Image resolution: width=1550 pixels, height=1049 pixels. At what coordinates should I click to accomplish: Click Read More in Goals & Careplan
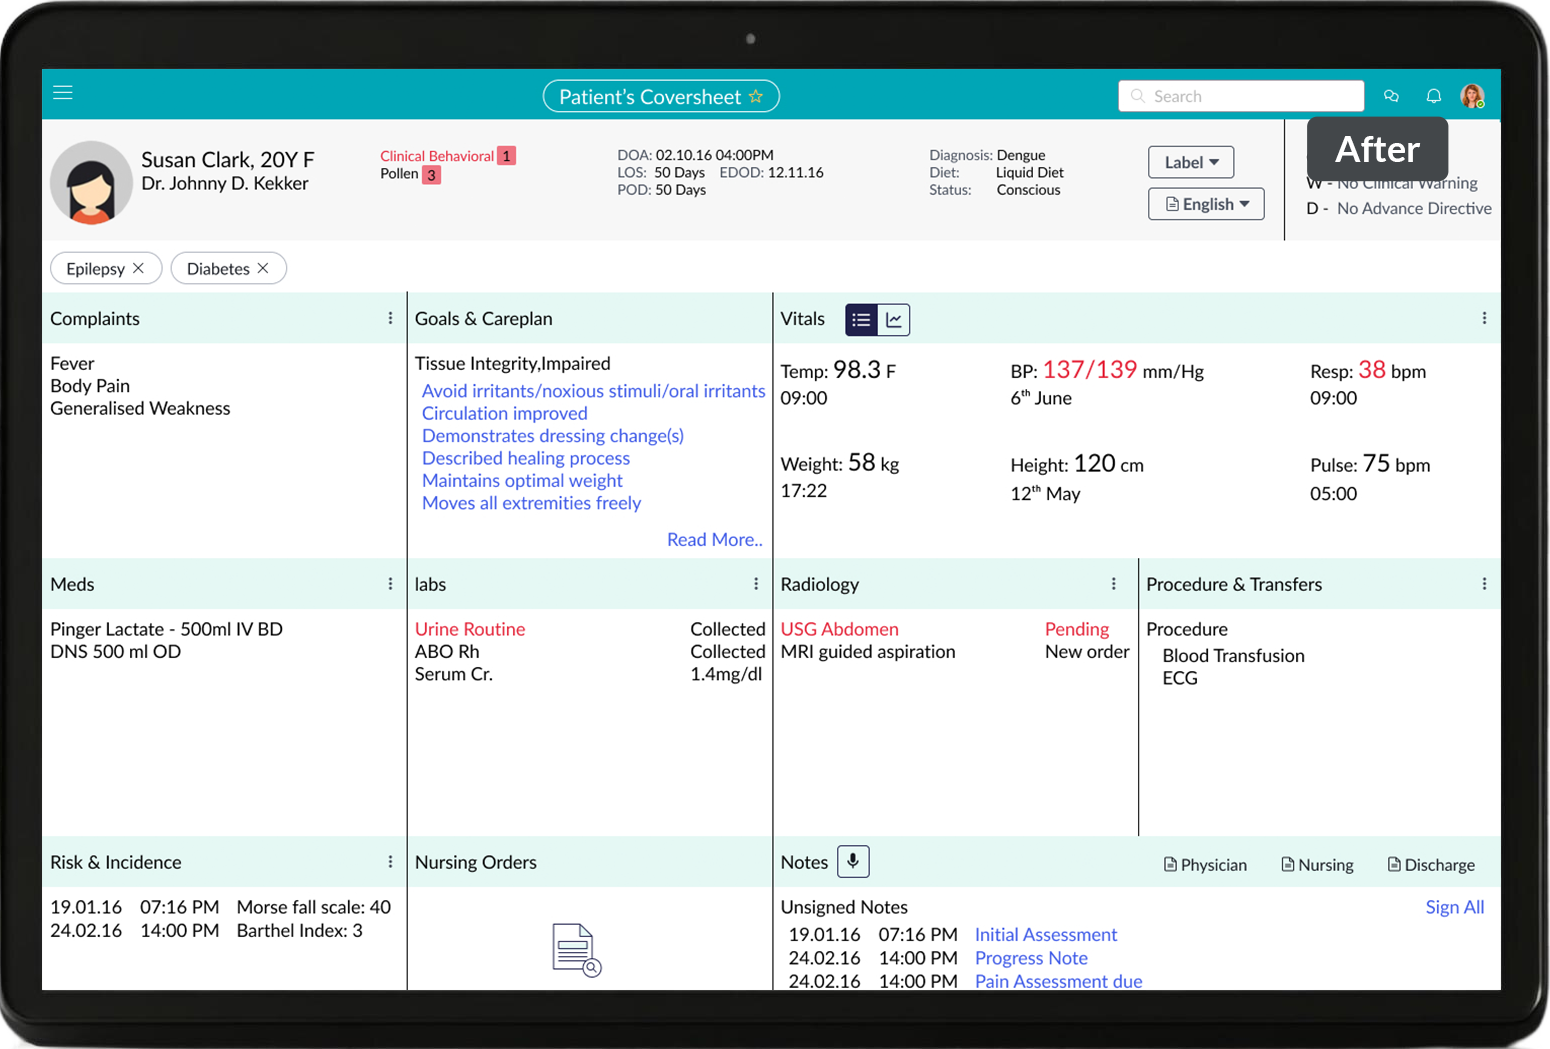tap(714, 540)
